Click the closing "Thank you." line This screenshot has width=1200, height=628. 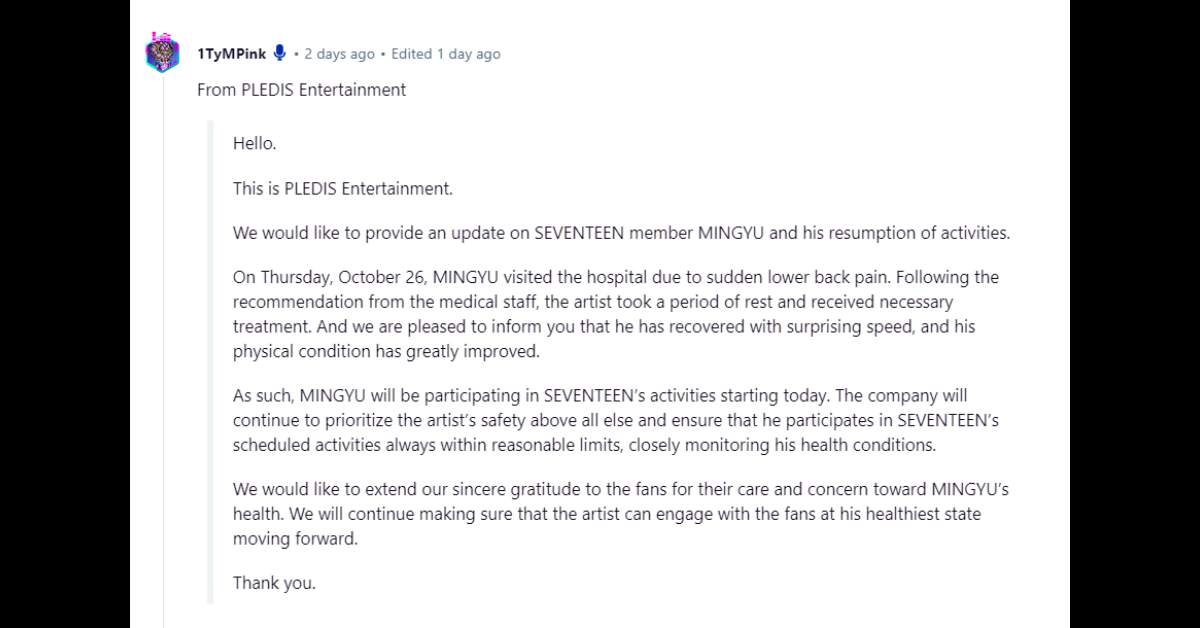[x=274, y=583]
